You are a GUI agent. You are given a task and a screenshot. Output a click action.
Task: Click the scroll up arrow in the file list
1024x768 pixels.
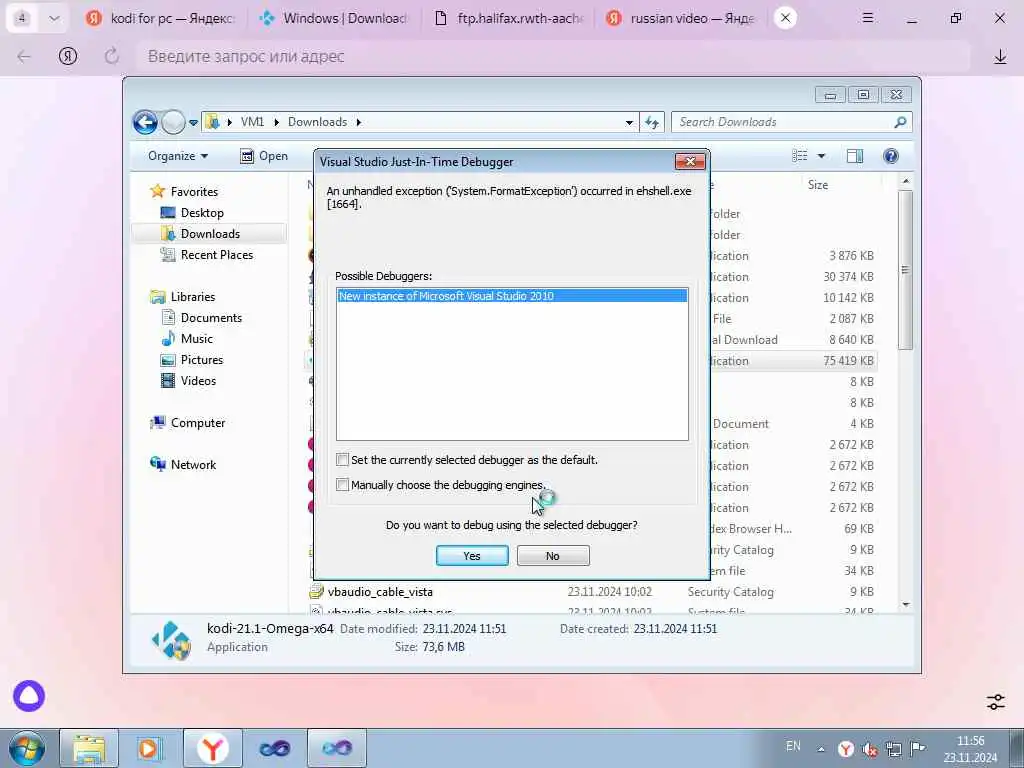pyautogui.click(x=905, y=182)
